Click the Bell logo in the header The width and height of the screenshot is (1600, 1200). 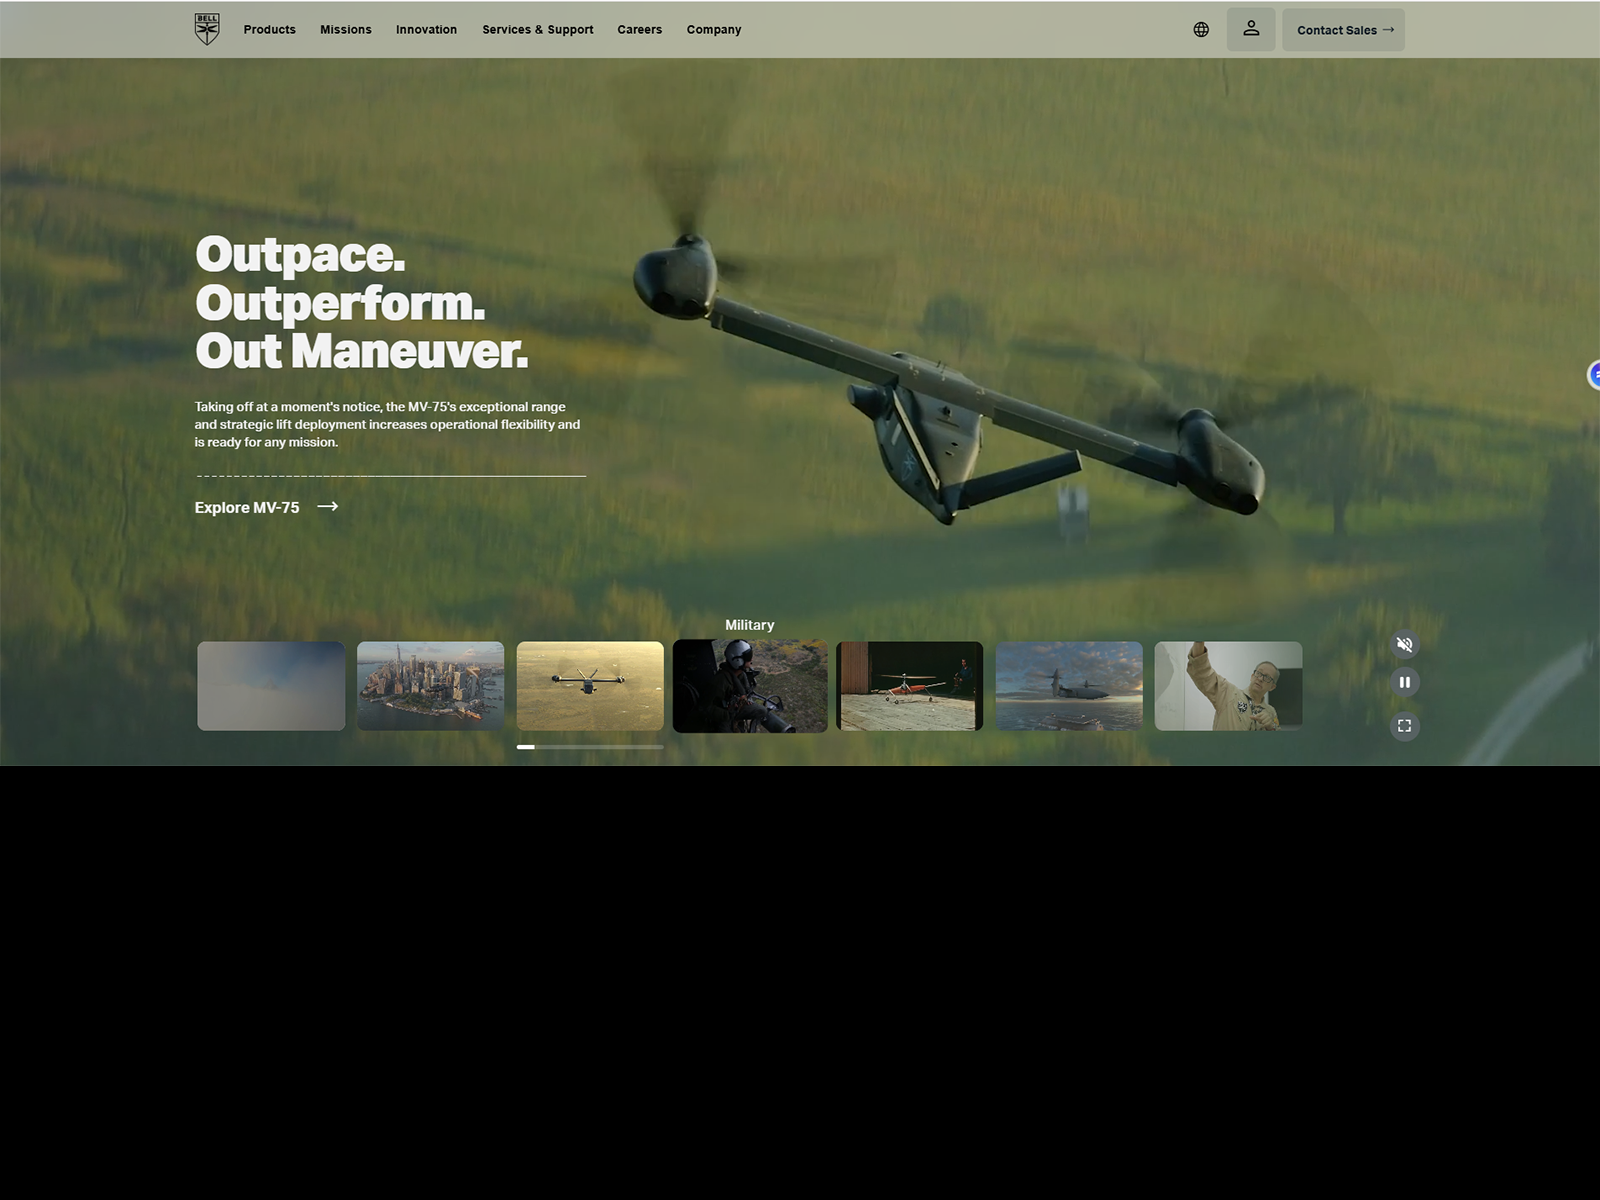(x=207, y=29)
